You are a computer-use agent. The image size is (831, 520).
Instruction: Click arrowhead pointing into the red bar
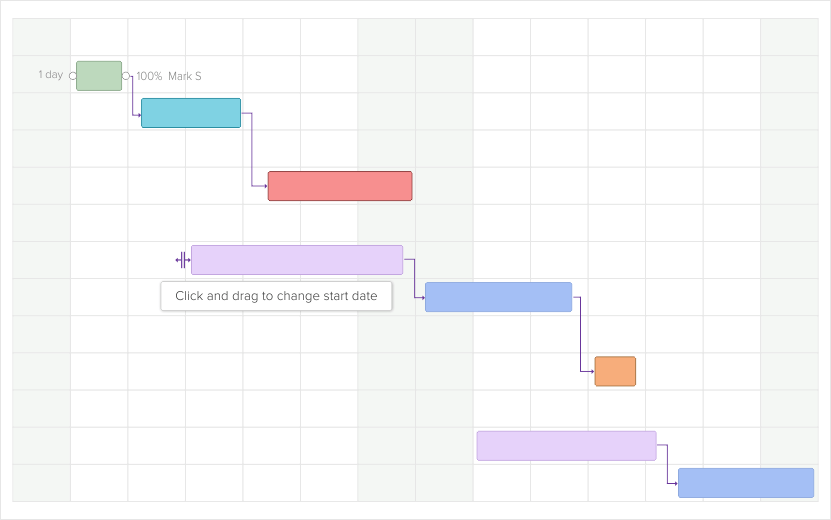265,186
